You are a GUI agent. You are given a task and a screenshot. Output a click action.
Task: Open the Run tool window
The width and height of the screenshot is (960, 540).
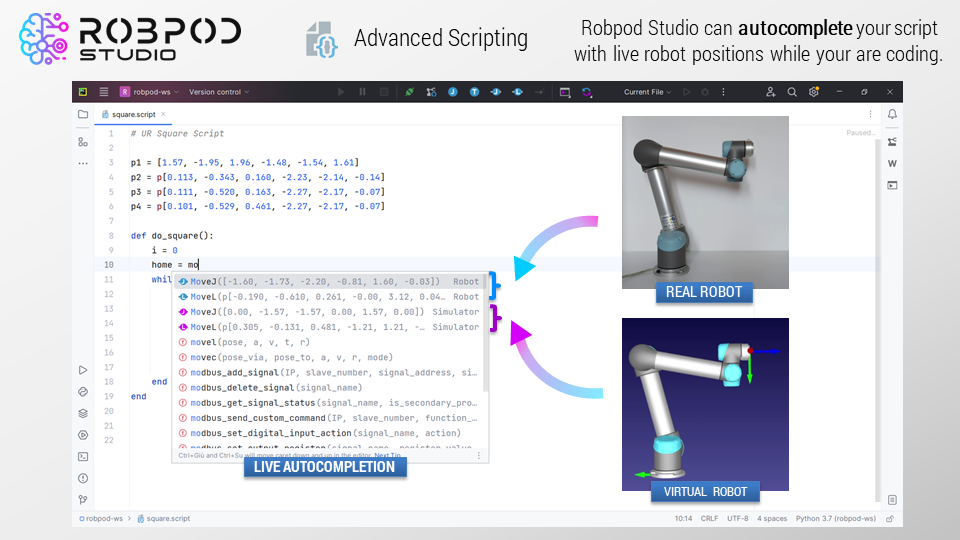click(x=83, y=370)
